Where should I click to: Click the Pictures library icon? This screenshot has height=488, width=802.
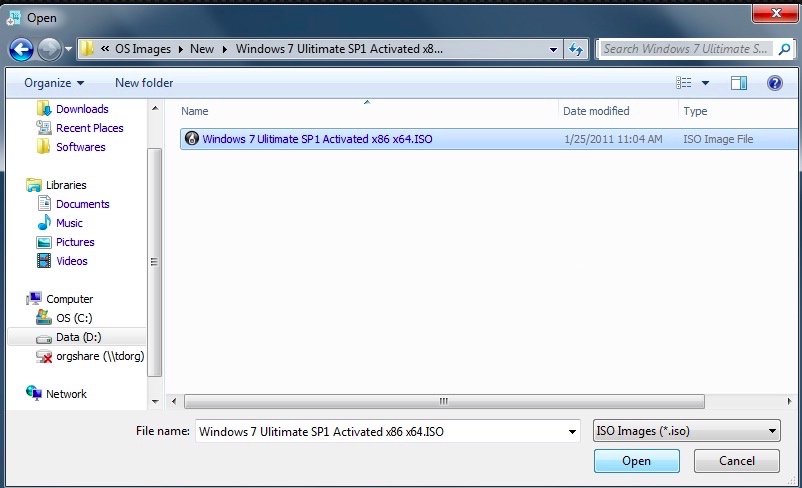(44, 242)
